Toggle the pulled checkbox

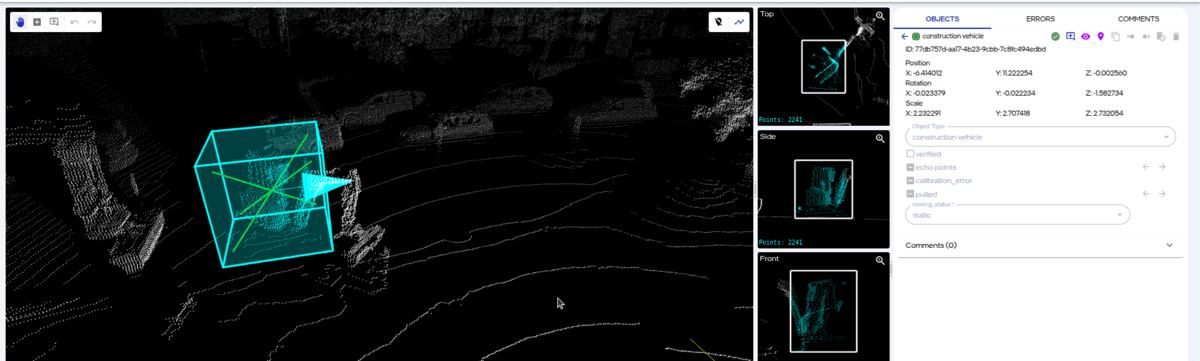pyautogui.click(x=909, y=194)
